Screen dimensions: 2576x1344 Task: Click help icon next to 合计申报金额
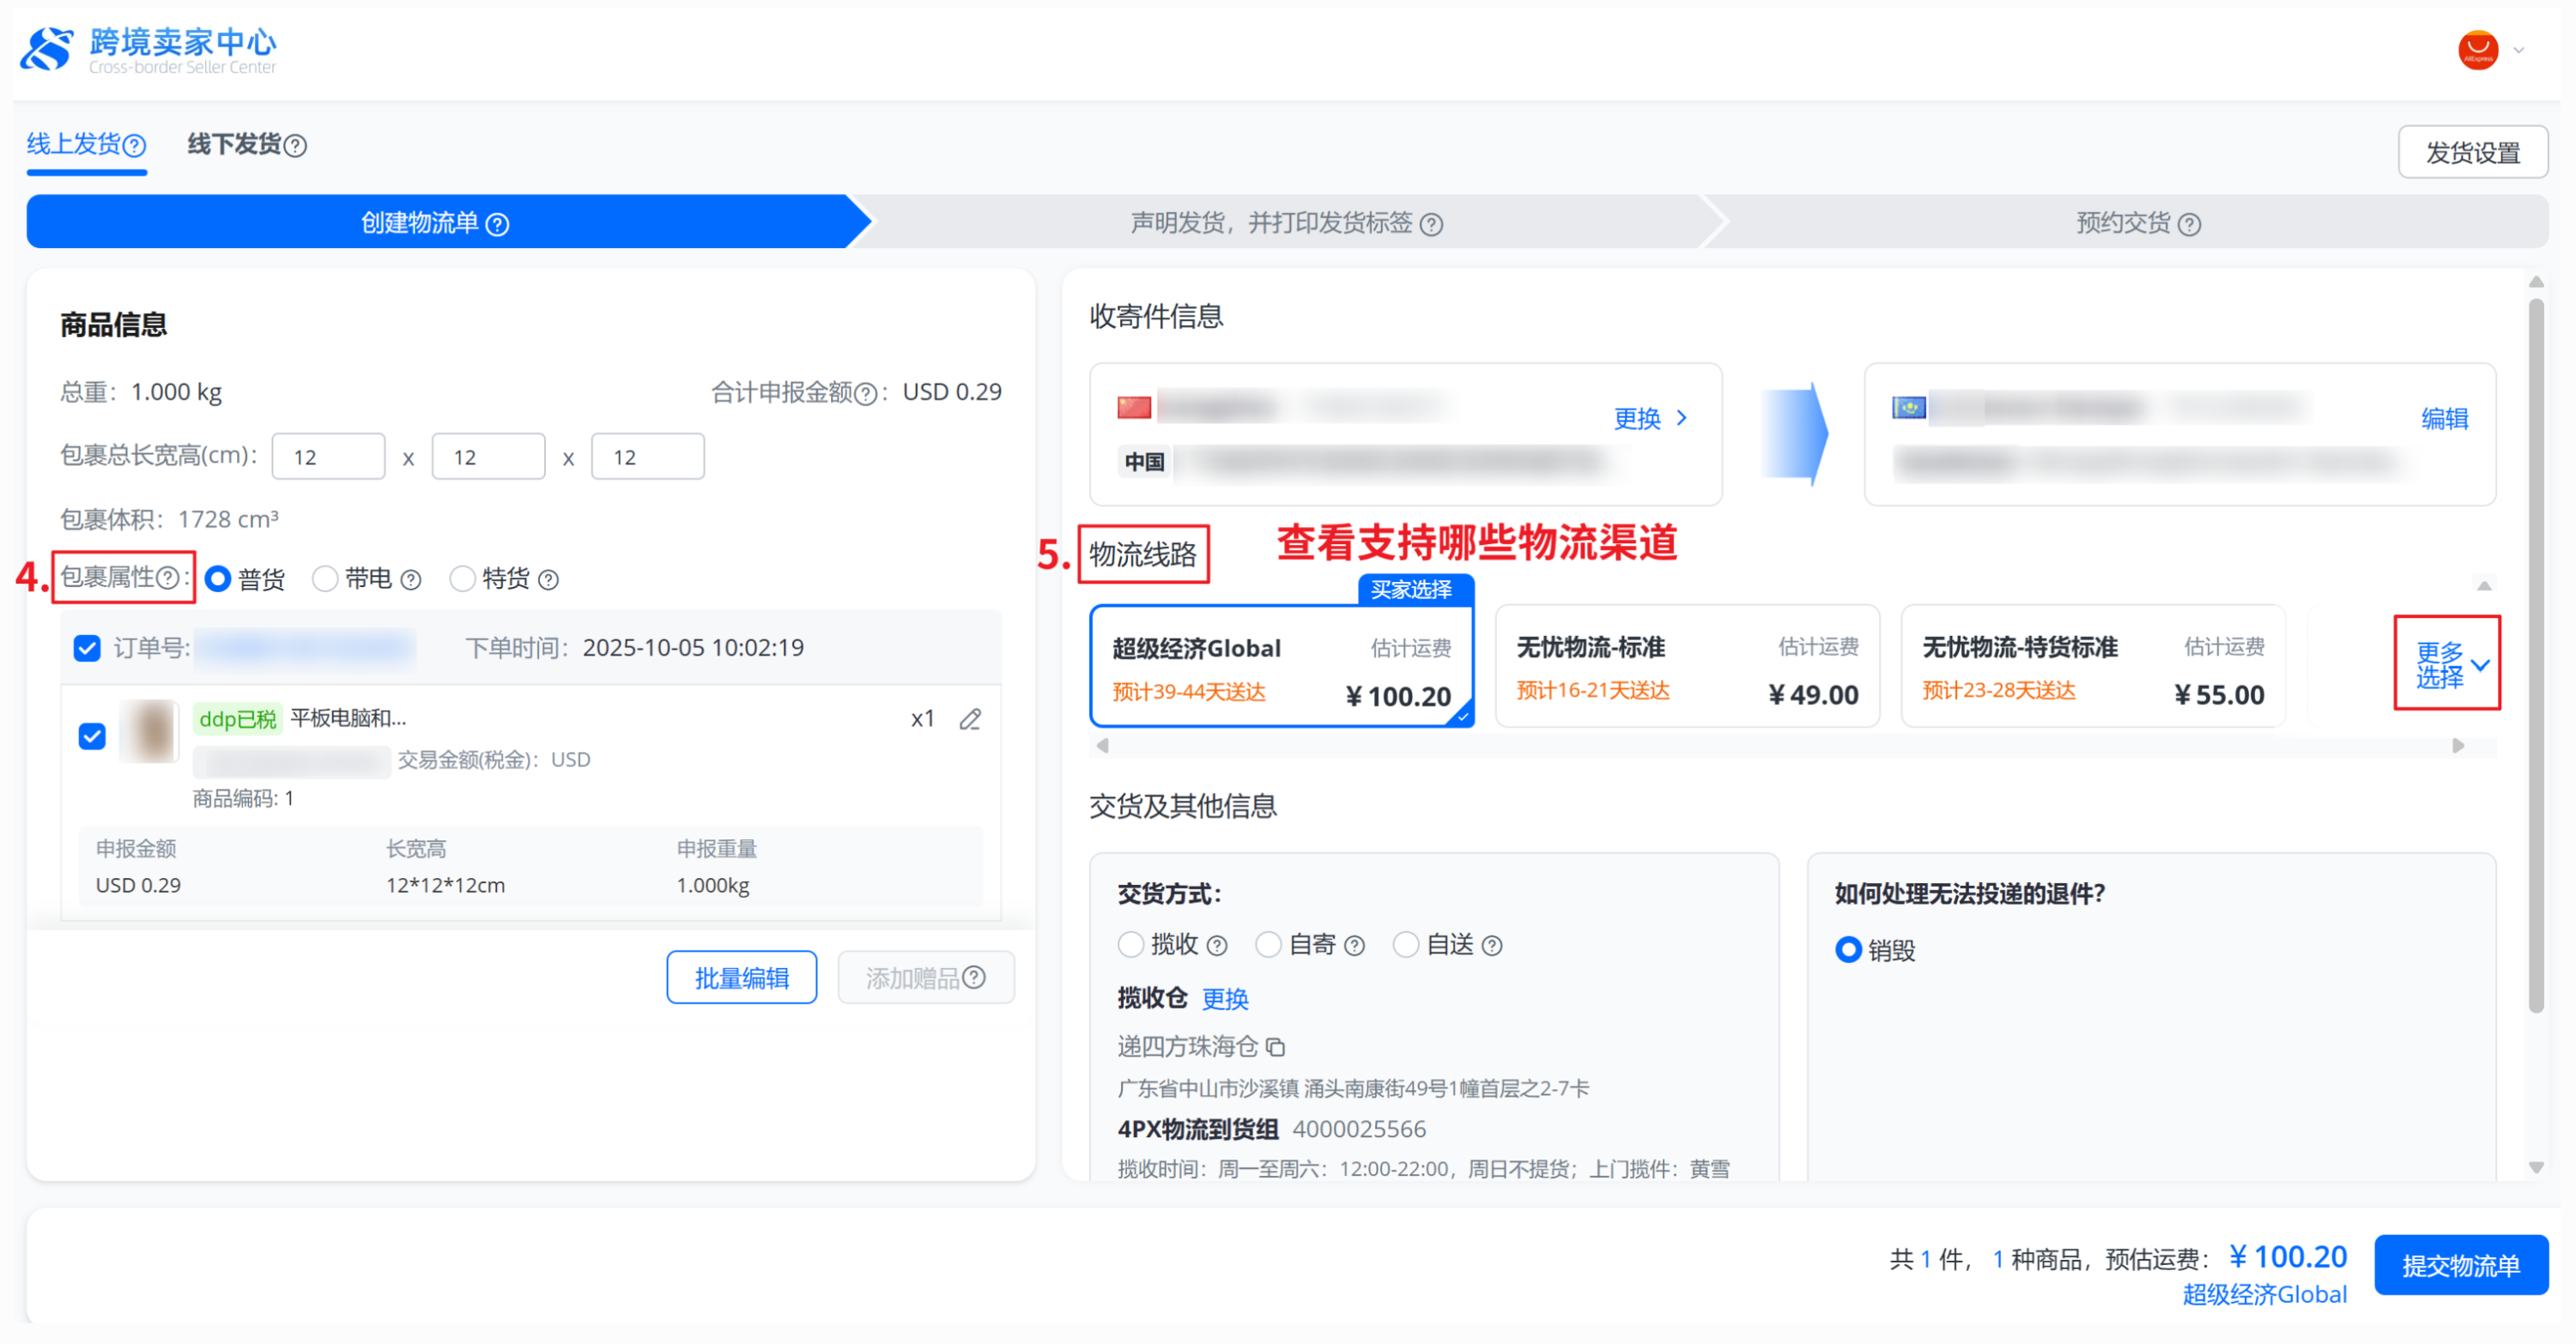(866, 394)
